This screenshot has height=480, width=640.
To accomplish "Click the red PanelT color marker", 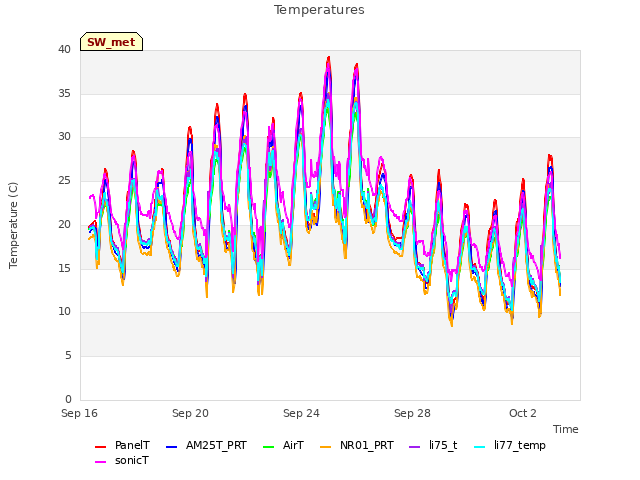I will click(100, 447).
